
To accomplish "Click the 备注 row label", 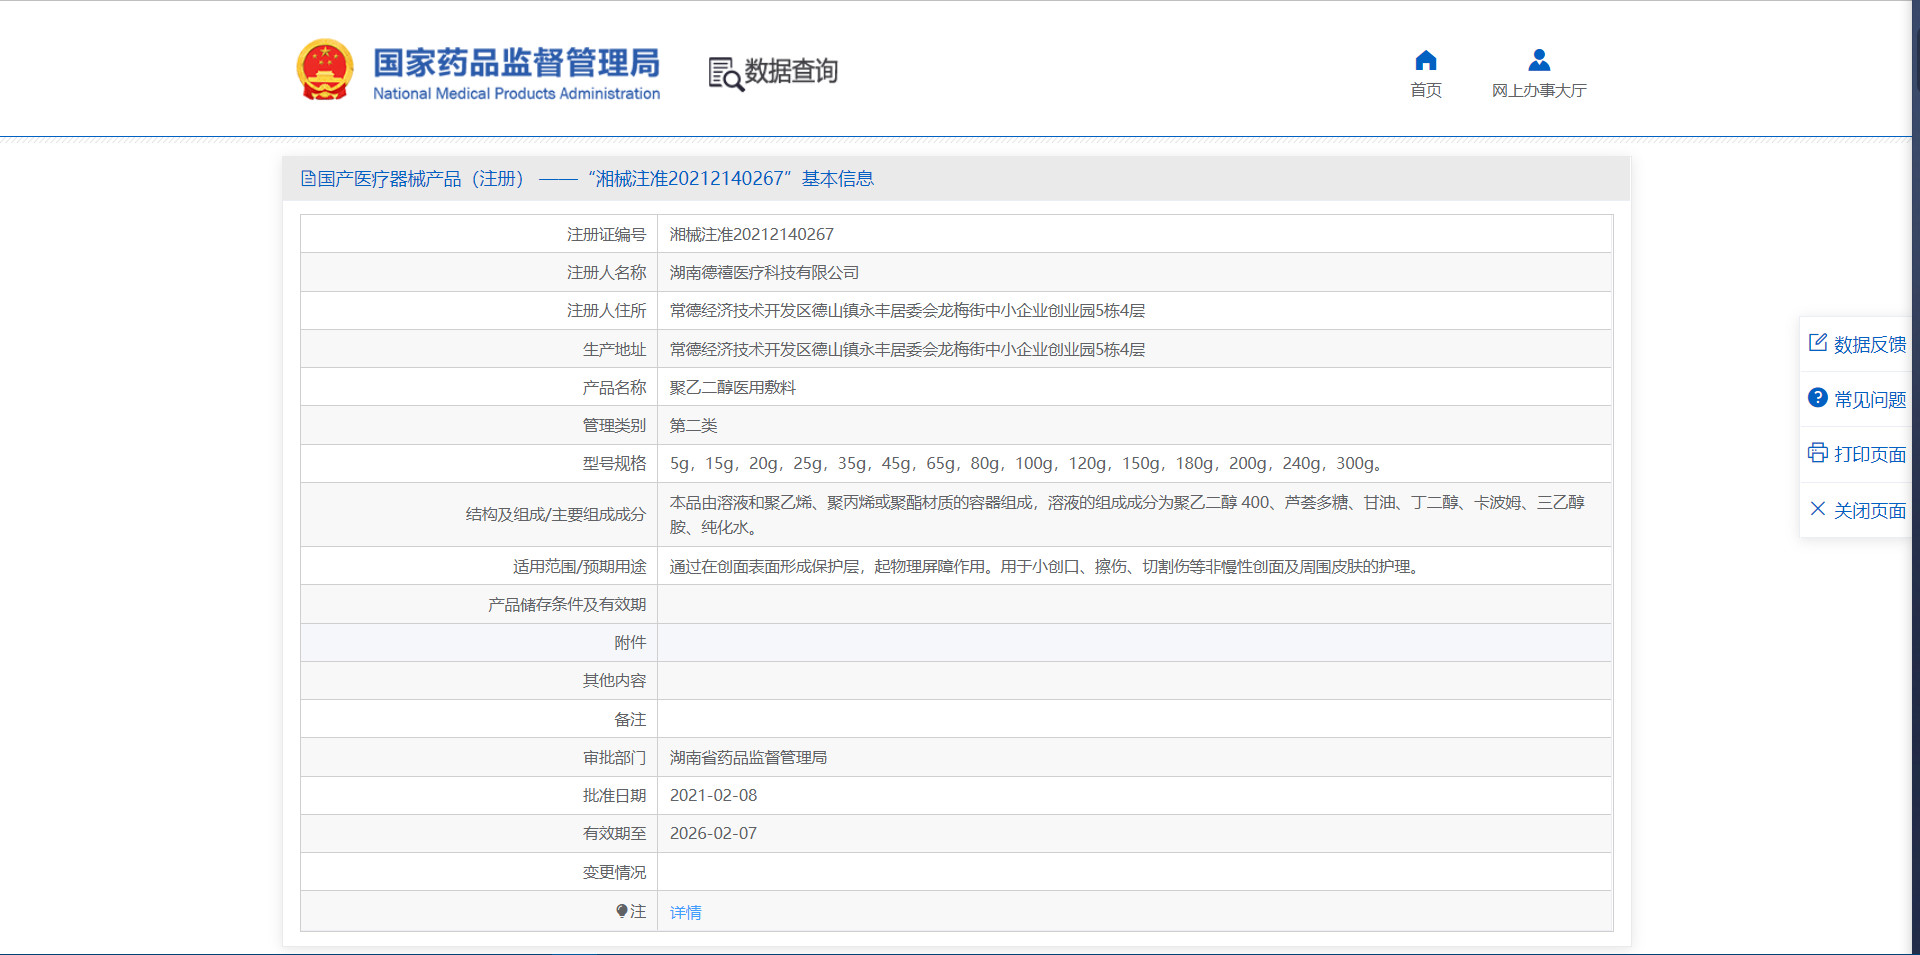I will click(631, 719).
